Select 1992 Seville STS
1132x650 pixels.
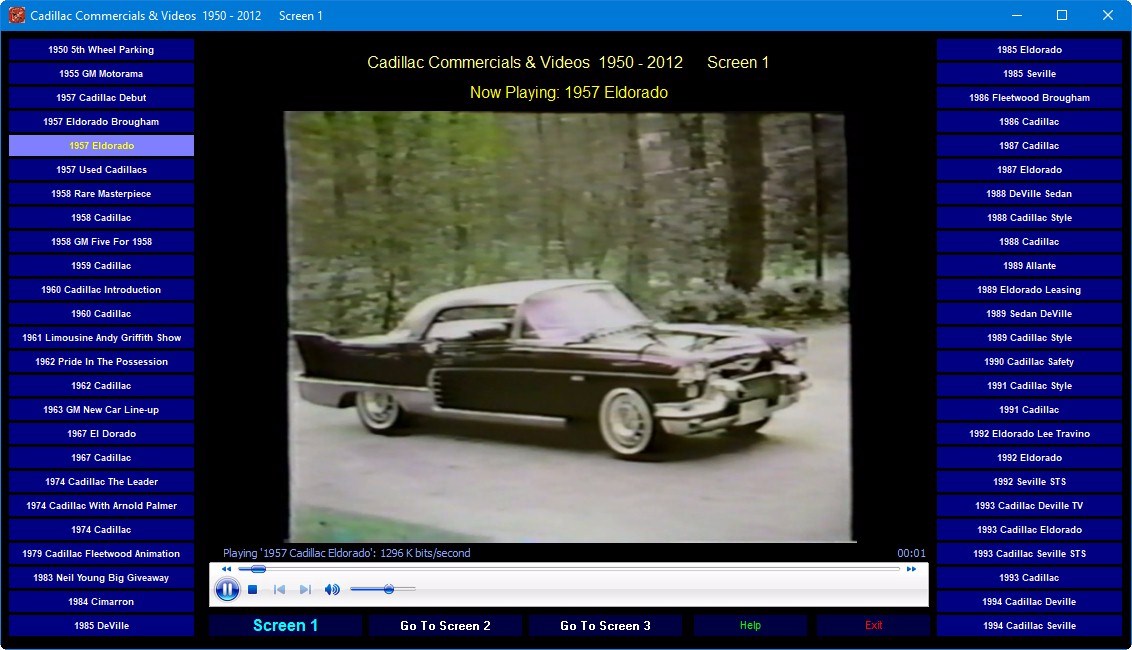coord(1029,482)
